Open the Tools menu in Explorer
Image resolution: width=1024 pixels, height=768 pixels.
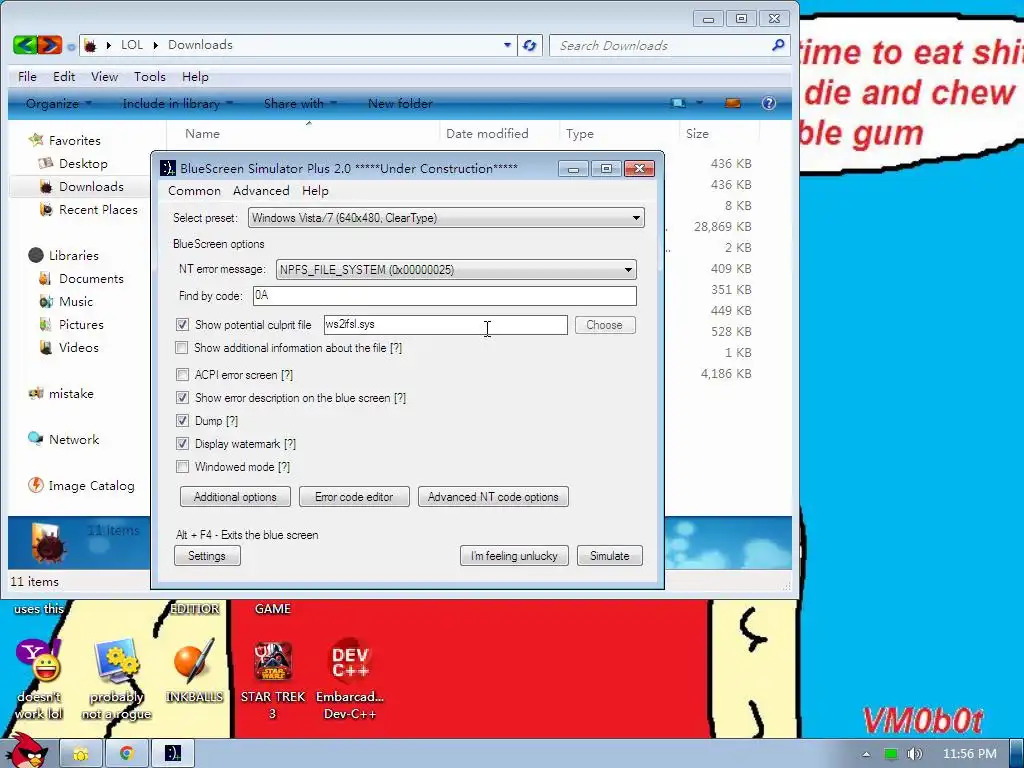point(150,76)
